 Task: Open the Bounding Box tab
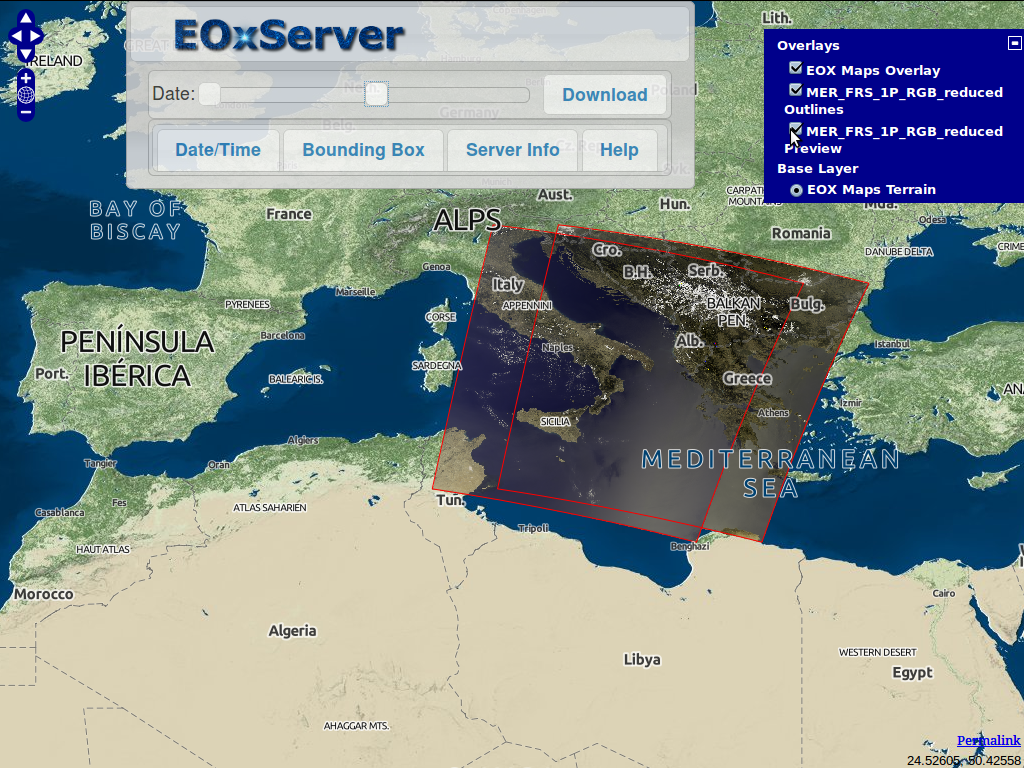[x=363, y=150]
